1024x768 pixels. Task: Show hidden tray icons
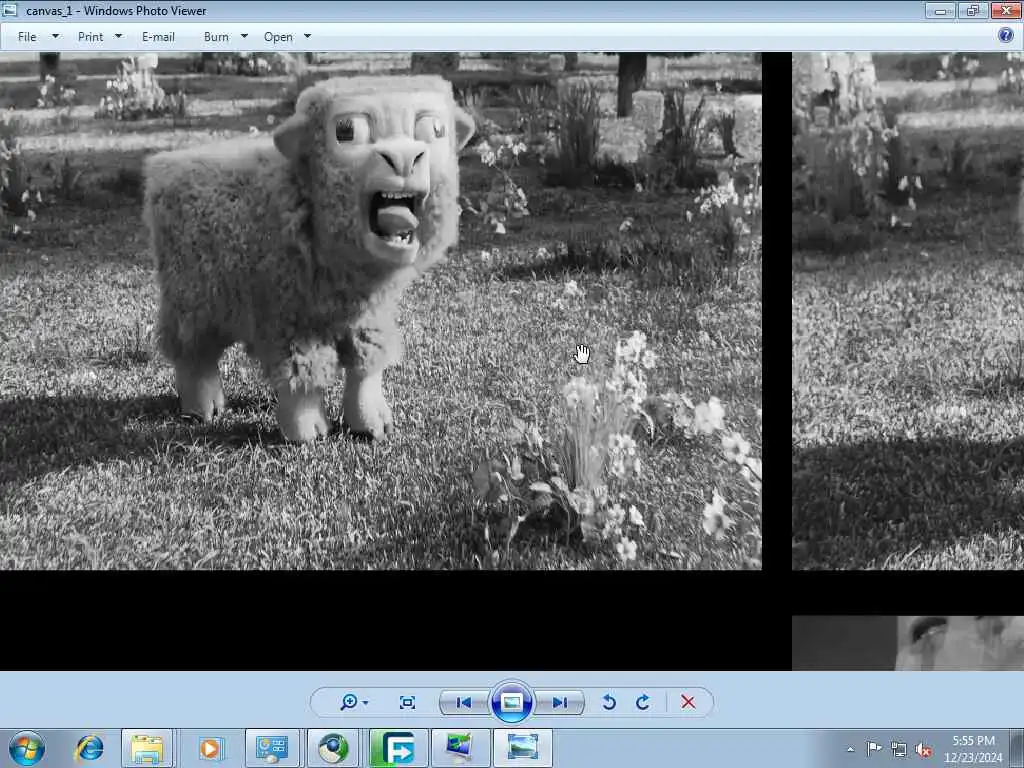coord(850,749)
